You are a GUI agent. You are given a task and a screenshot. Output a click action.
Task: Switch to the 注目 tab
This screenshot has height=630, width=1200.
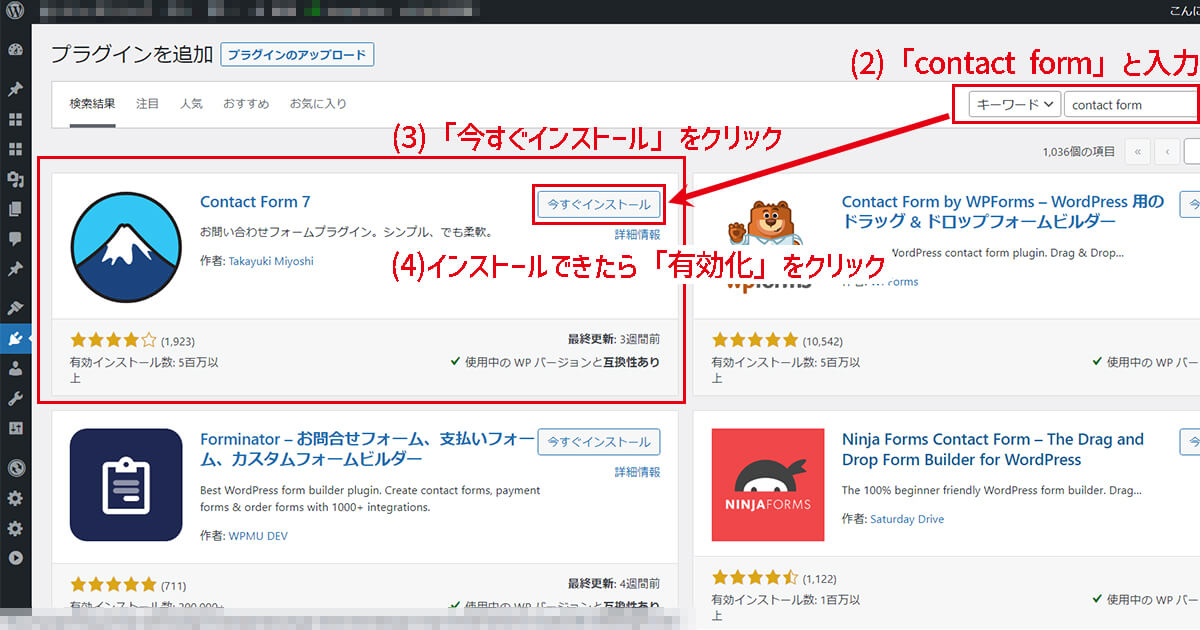pyautogui.click(x=147, y=103)
